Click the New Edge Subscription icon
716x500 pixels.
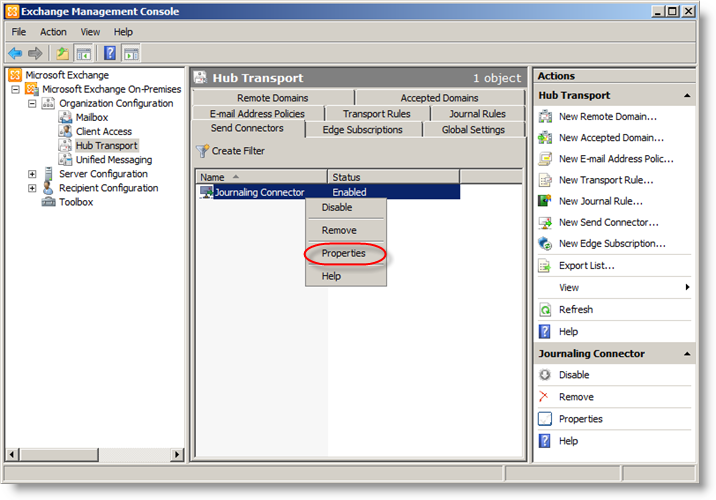click(545, 243)
